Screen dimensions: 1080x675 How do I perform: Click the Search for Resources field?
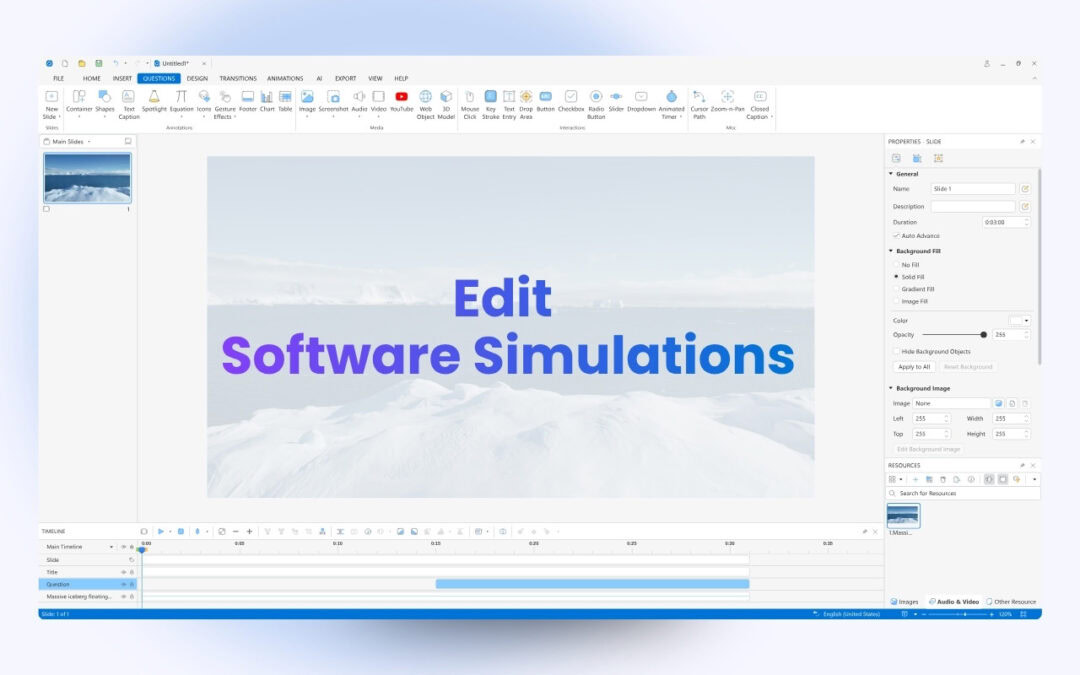click(963, 493)
